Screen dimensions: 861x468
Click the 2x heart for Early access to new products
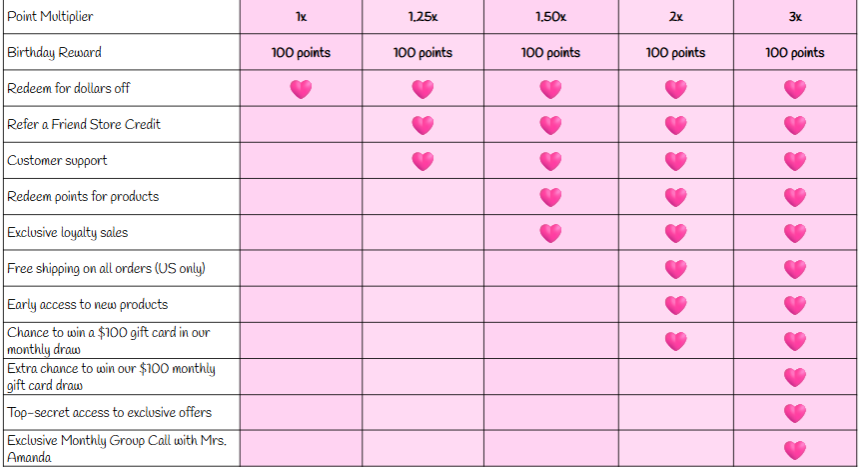[x=676, y=305]
